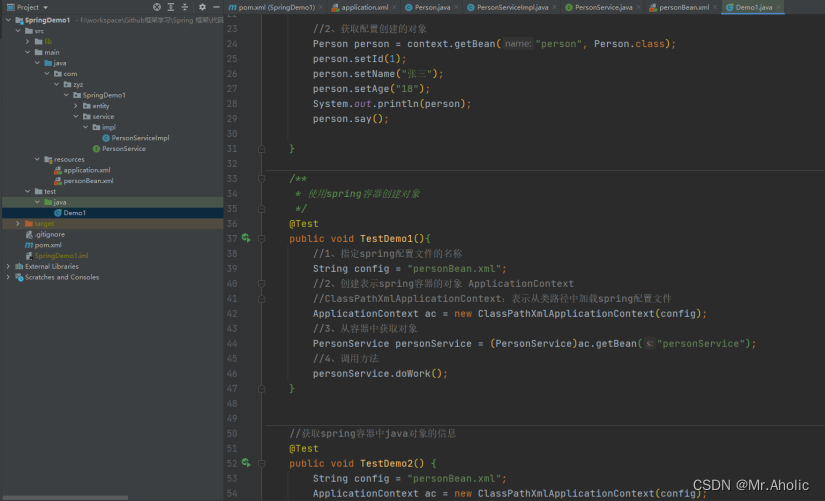Expand External Libraries node

(8, 266)
